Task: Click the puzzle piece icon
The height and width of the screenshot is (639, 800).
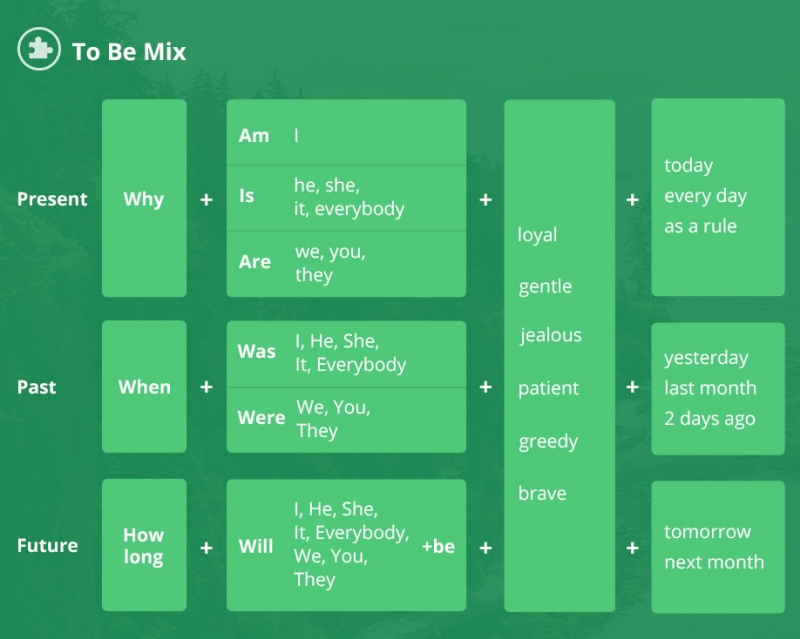Action: tap(39, 50)
